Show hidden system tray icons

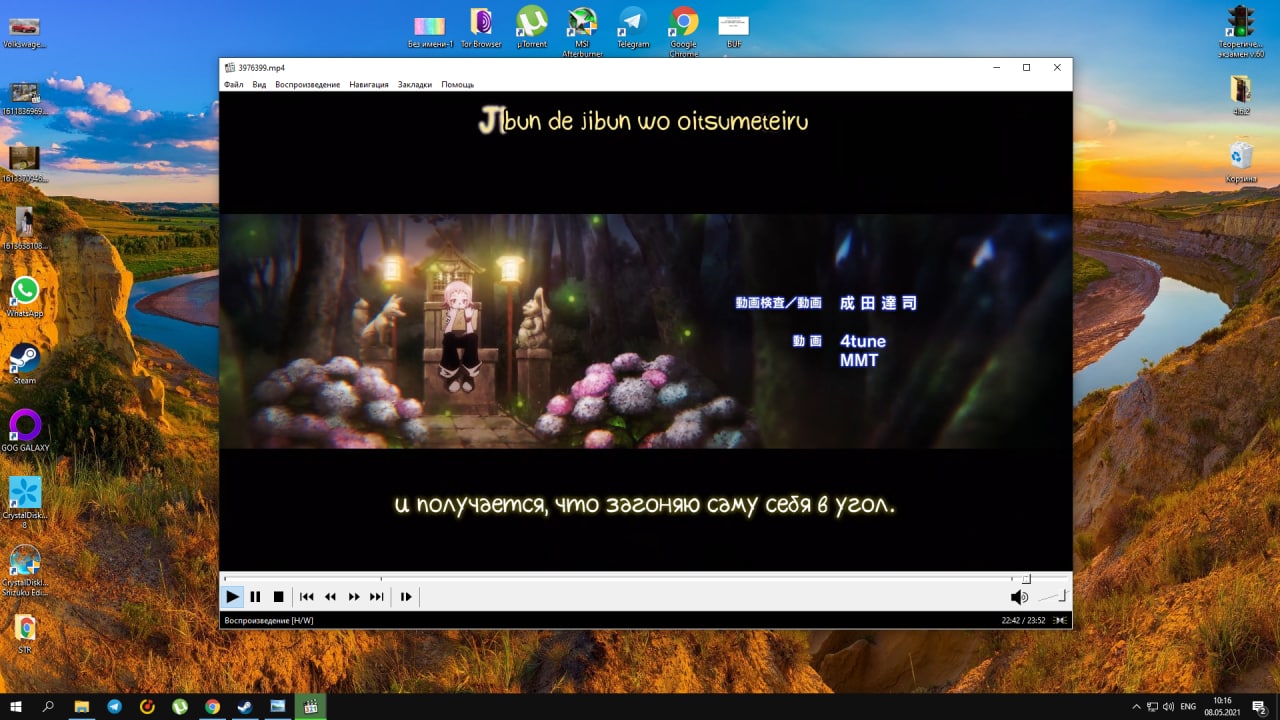pos(1136,706)
